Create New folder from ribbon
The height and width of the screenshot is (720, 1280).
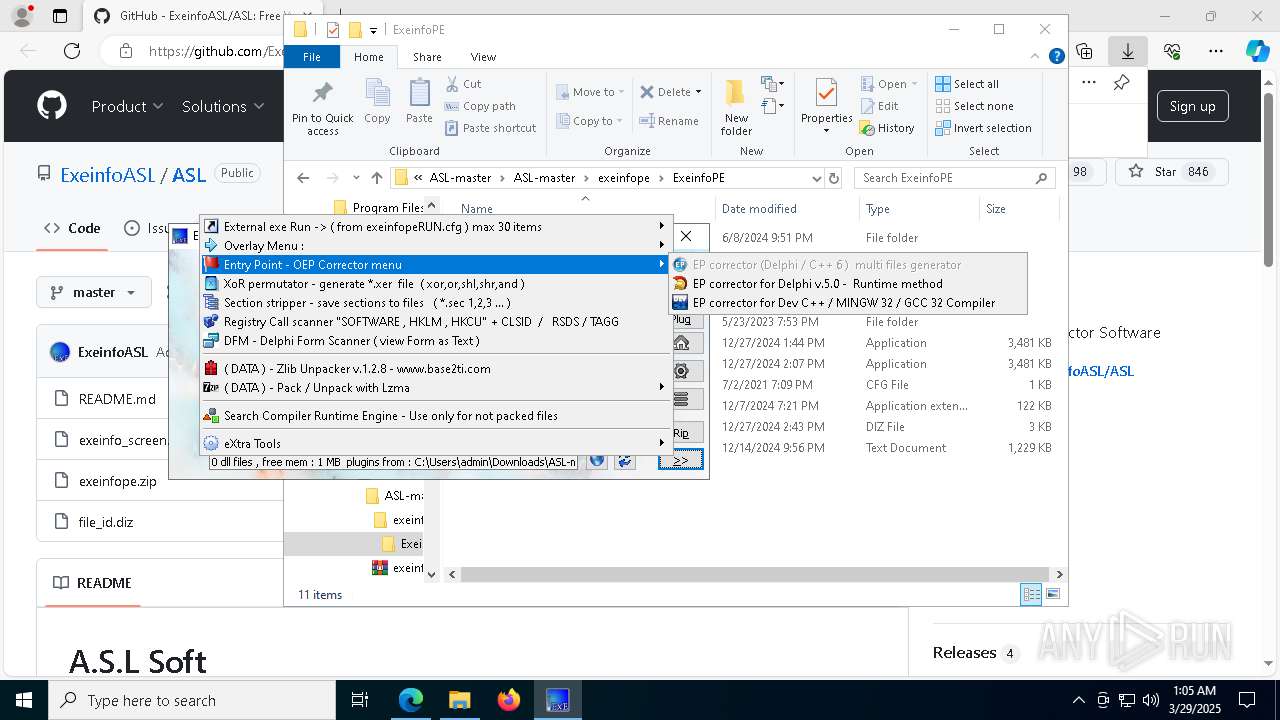736,108
